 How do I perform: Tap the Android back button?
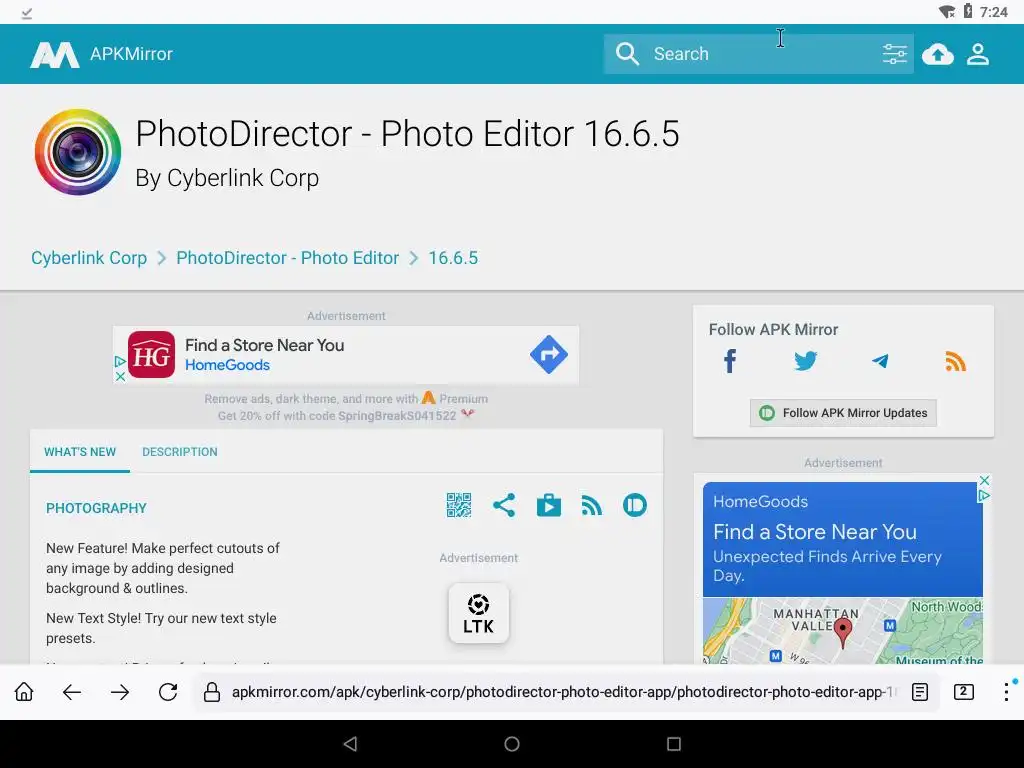click(350, 744)
